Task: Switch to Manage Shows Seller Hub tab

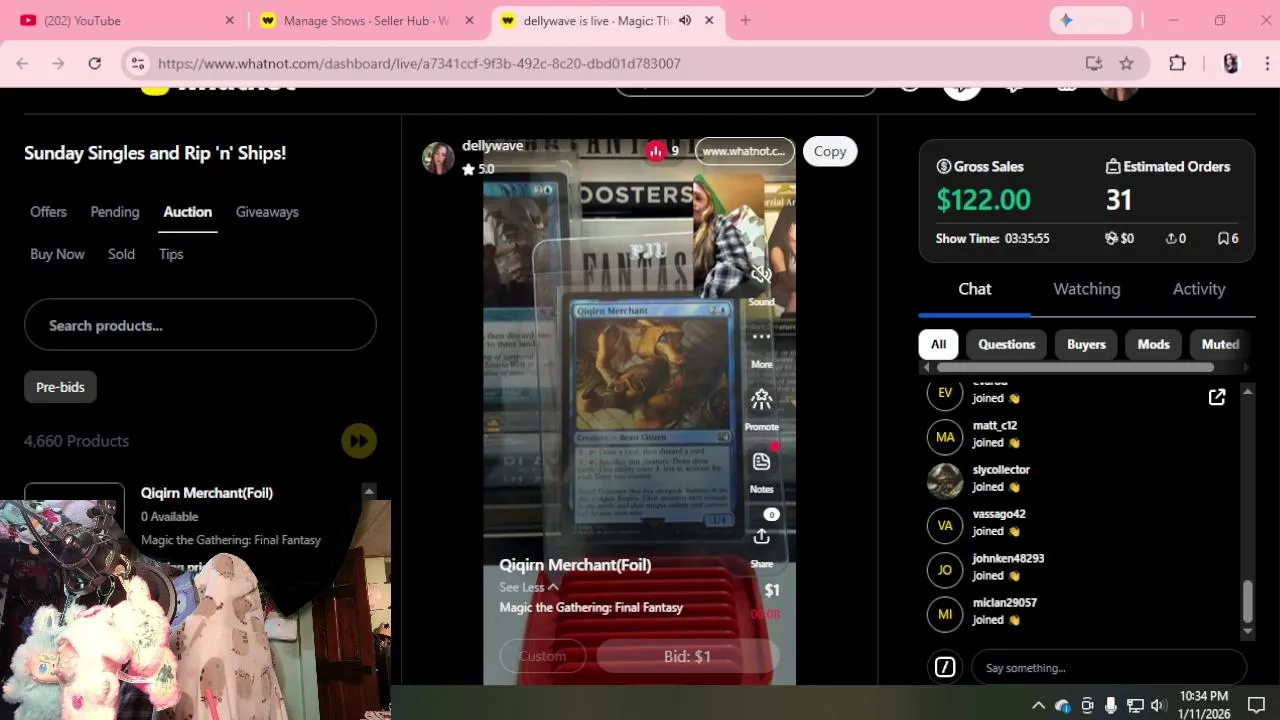Action: coord(365,20)
